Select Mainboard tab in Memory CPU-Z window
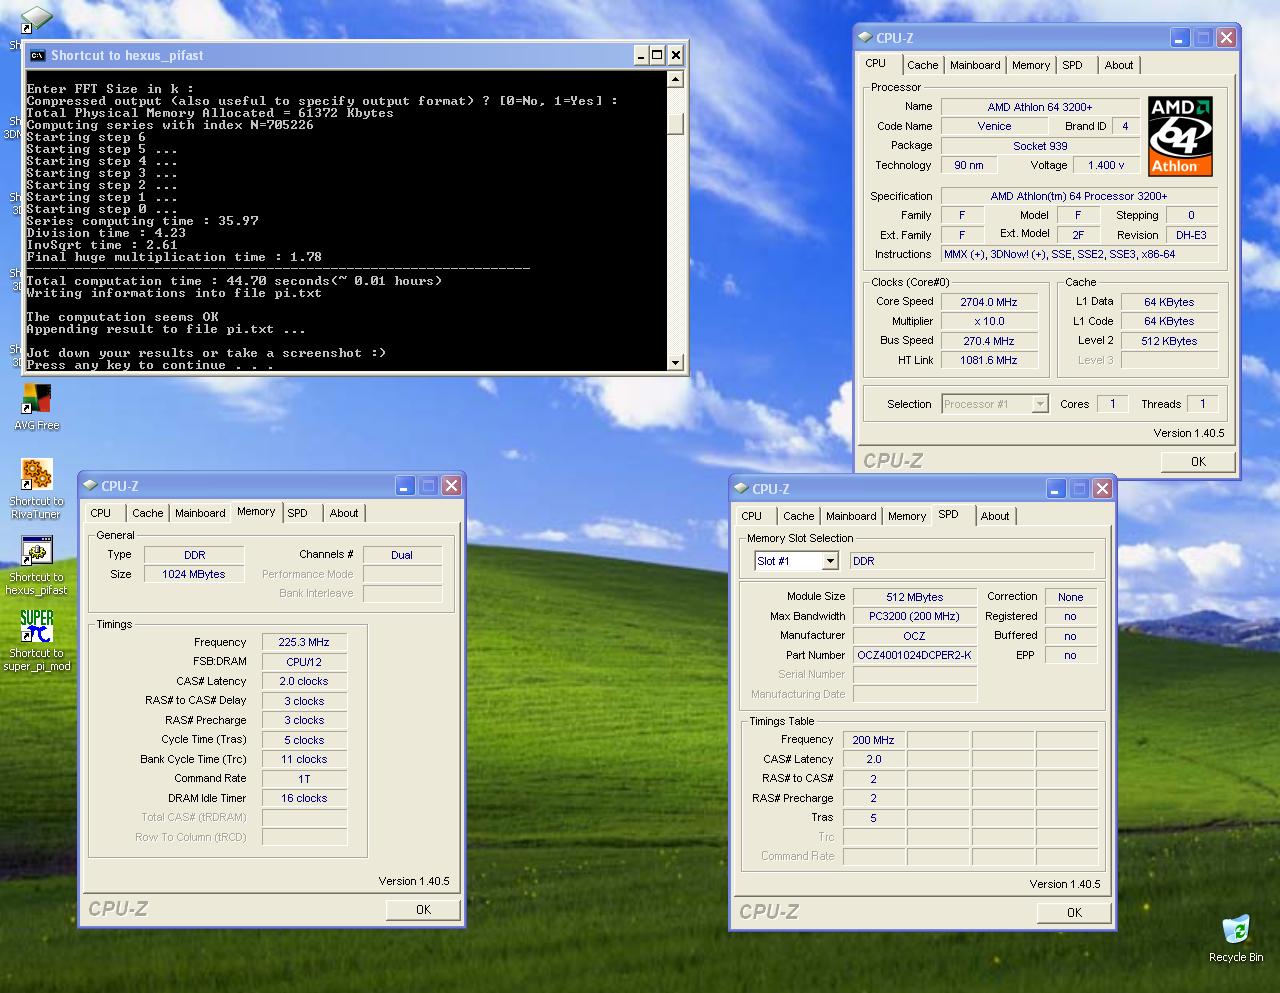 pos(200,513)
